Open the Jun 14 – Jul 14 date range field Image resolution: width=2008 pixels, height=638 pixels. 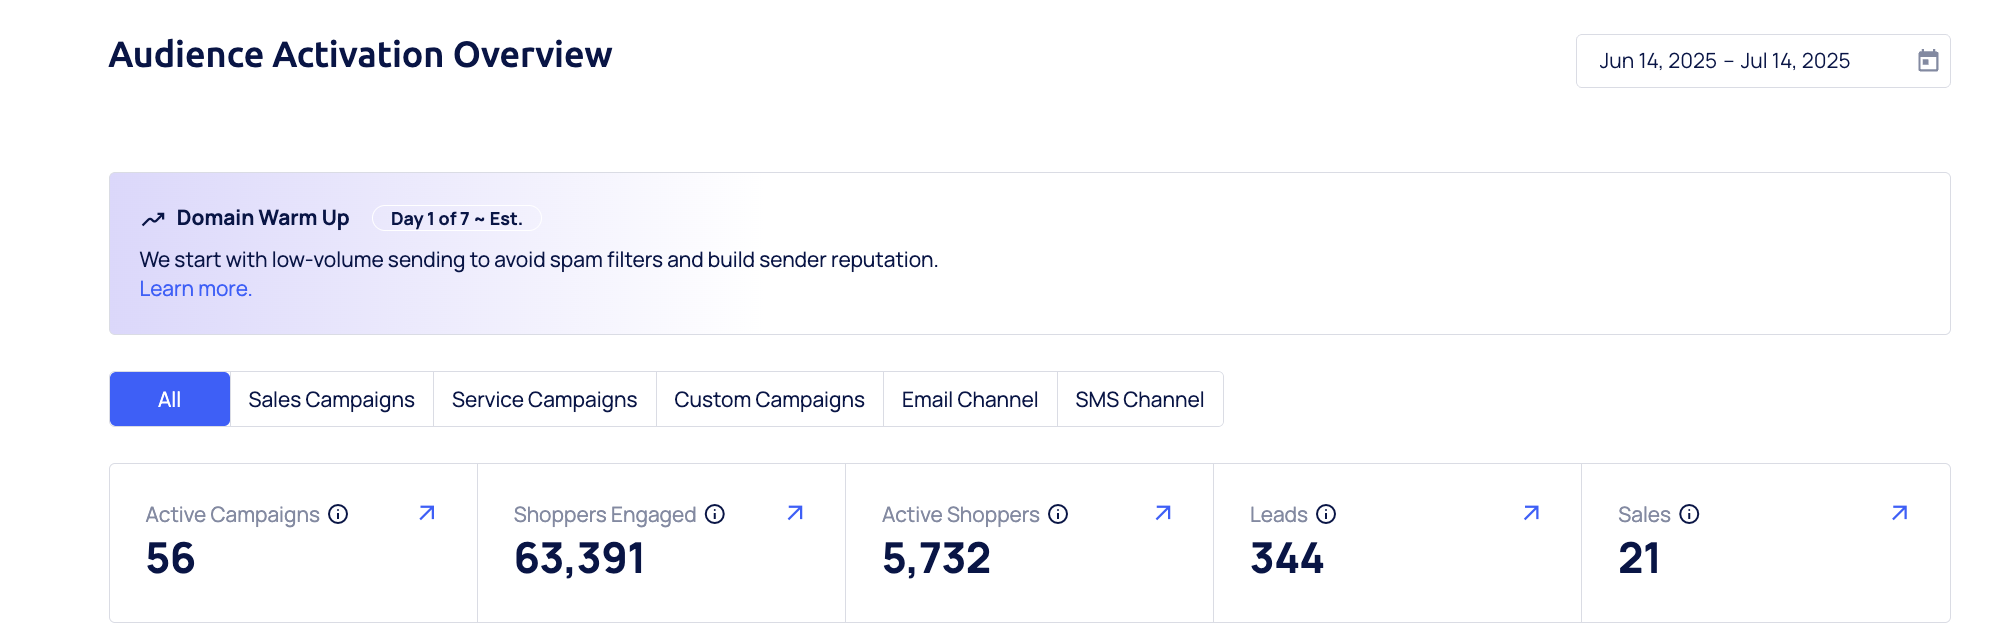point(1724,61)
